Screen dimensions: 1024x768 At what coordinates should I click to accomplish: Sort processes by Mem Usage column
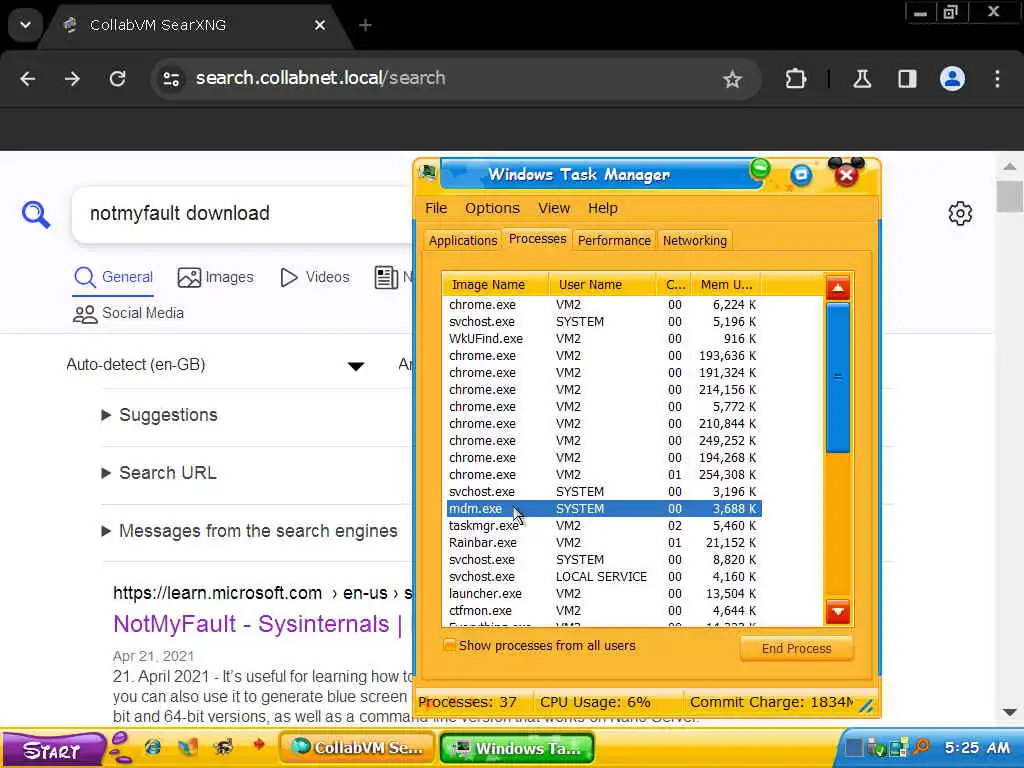click(x=726, y=285)
